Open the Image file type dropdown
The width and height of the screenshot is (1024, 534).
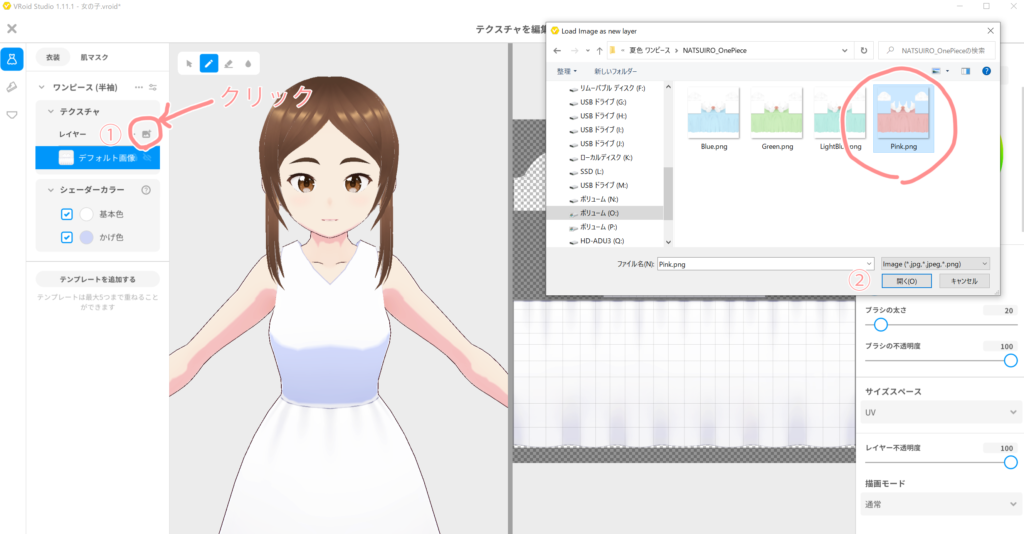934,263
